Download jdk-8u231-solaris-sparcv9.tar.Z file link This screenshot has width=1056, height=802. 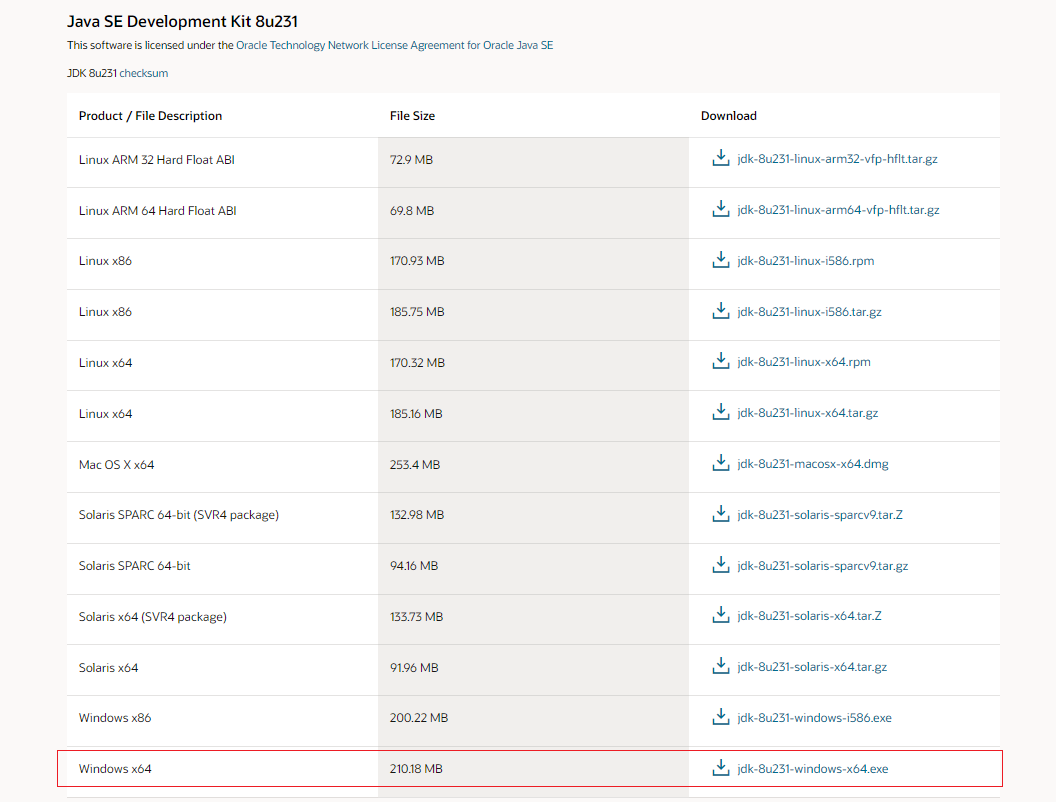click(x=820, y=514)
